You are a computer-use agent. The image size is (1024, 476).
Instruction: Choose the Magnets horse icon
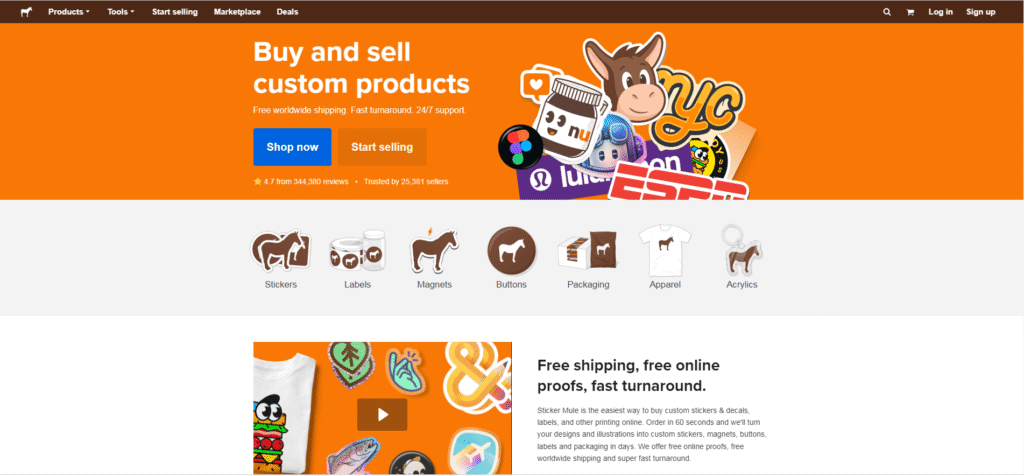434,250
